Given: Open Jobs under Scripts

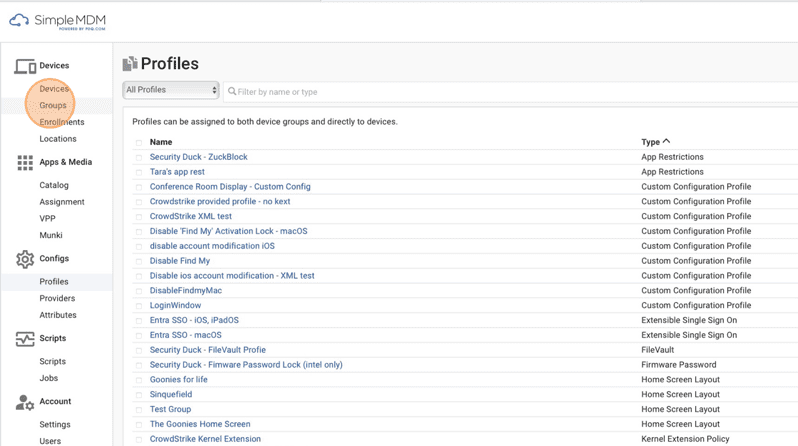Looking at the screenshot, I should click(x=49, y=378).
